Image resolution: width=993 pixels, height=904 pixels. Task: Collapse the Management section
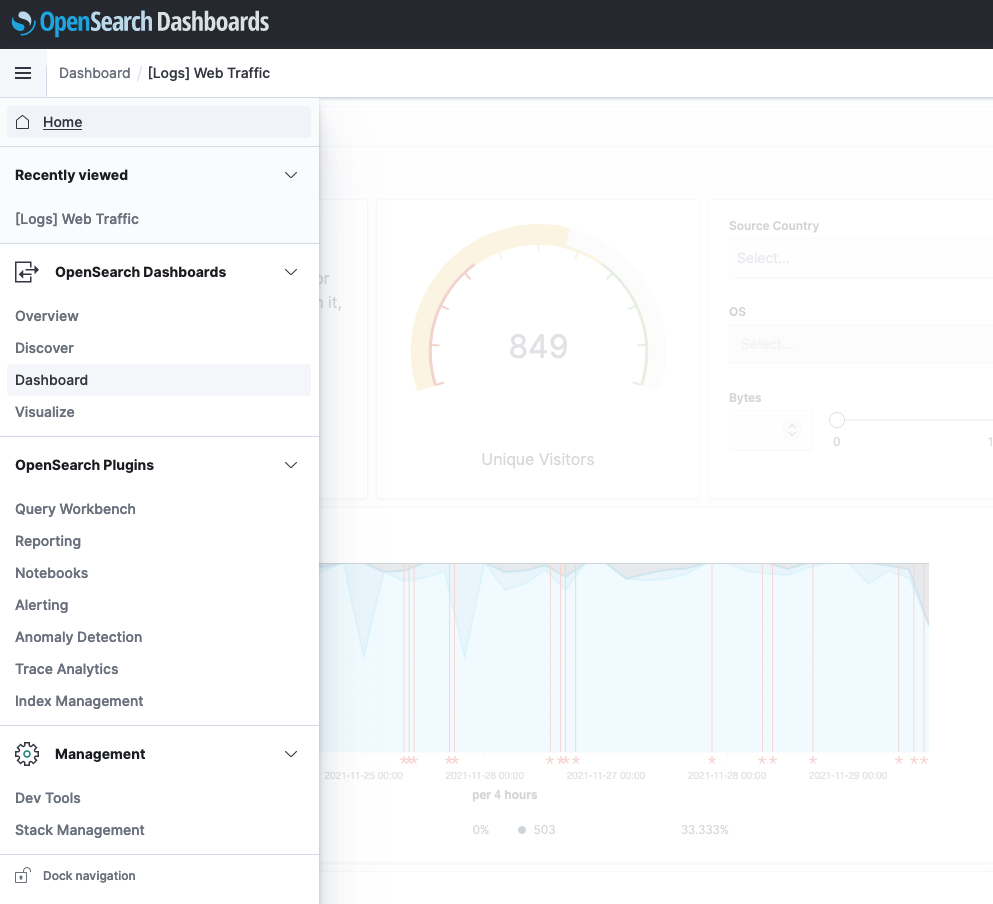(x=291, y=754)
